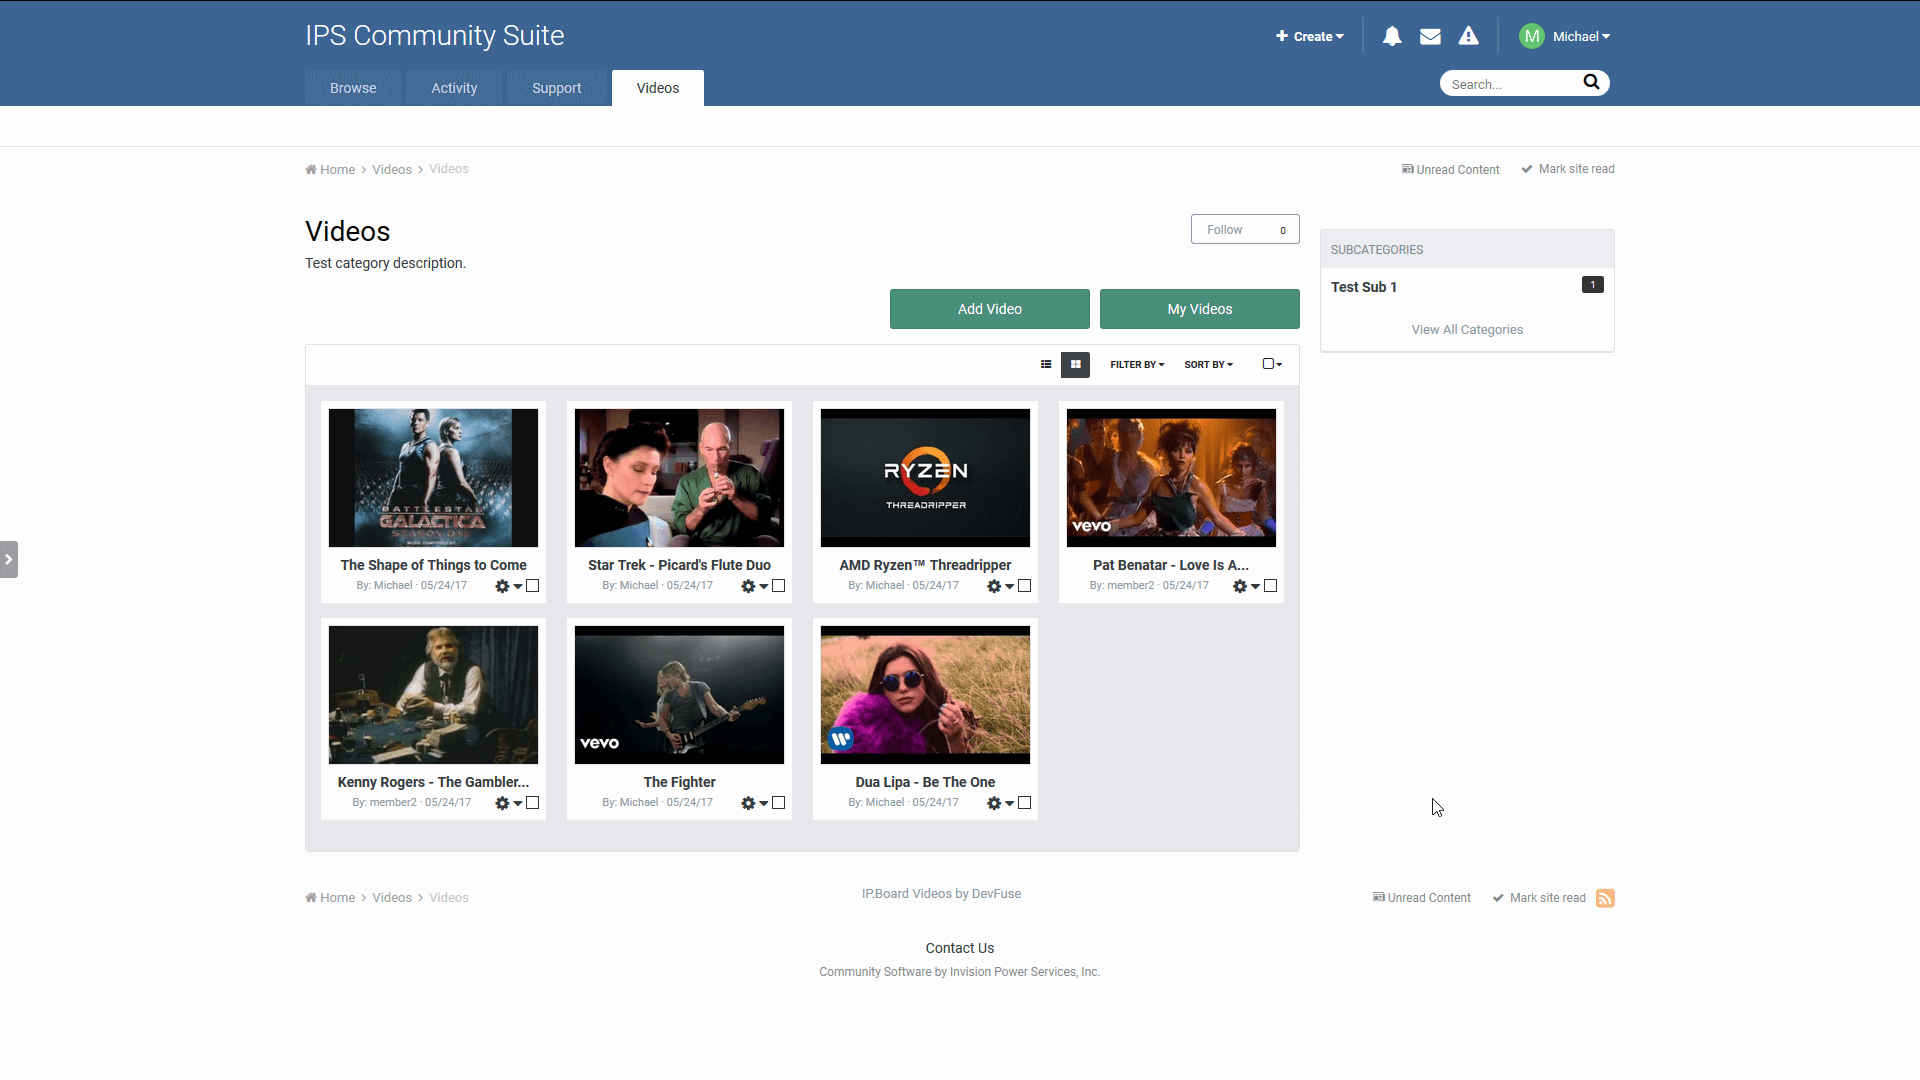Screen dimensions: 1920x1080
Task: Click the search magnifier icon
Action: tap(1592, 82)
